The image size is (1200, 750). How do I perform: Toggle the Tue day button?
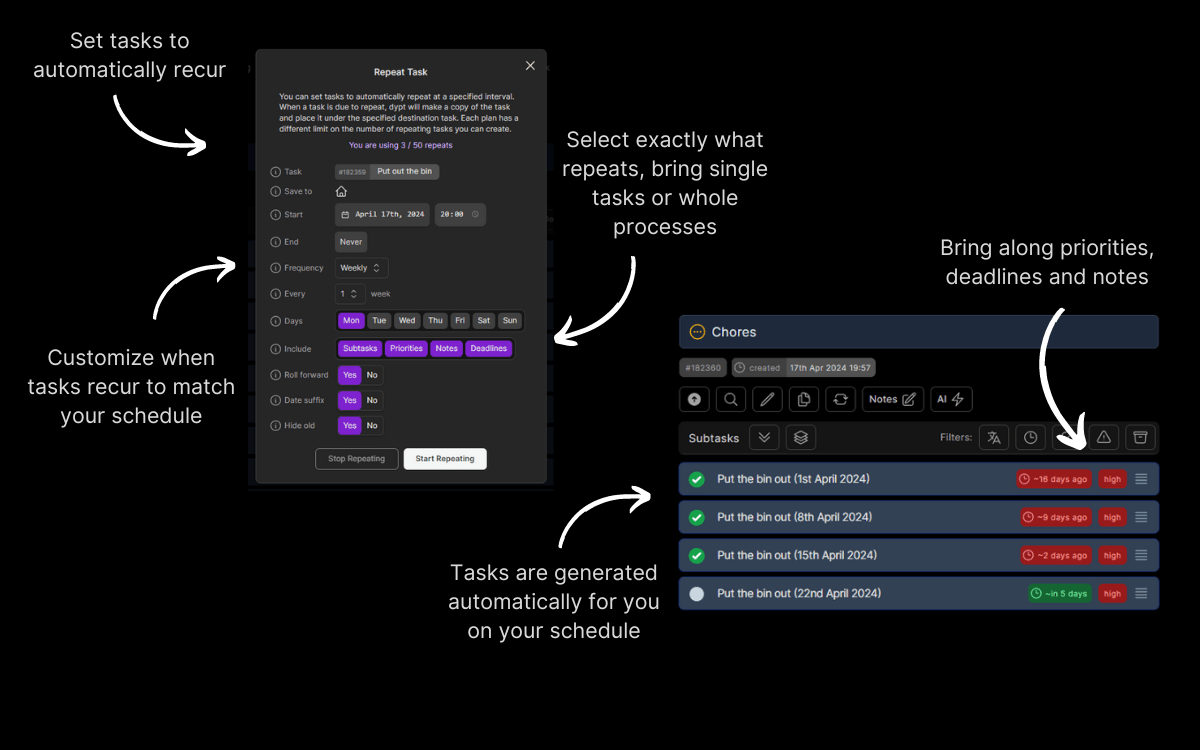(x=379, y=321)
